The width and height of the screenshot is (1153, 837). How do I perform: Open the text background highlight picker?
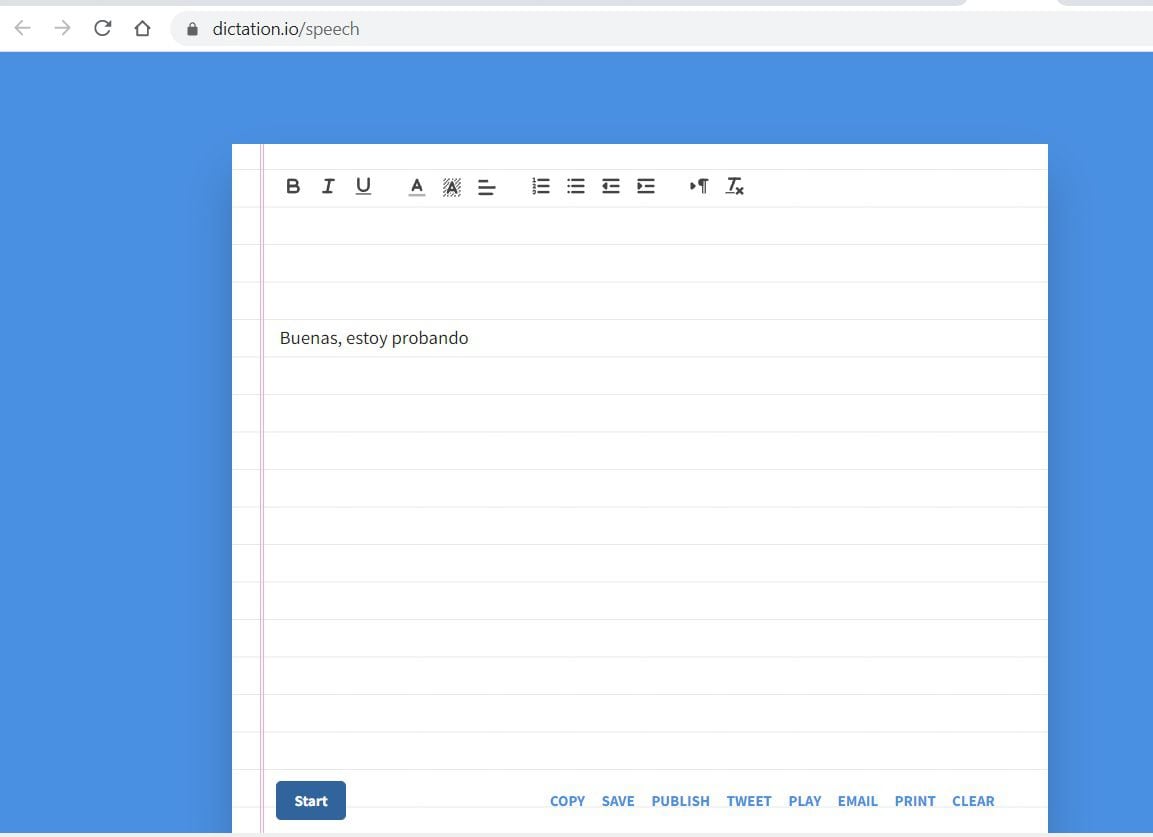click(x=452, y=186)
